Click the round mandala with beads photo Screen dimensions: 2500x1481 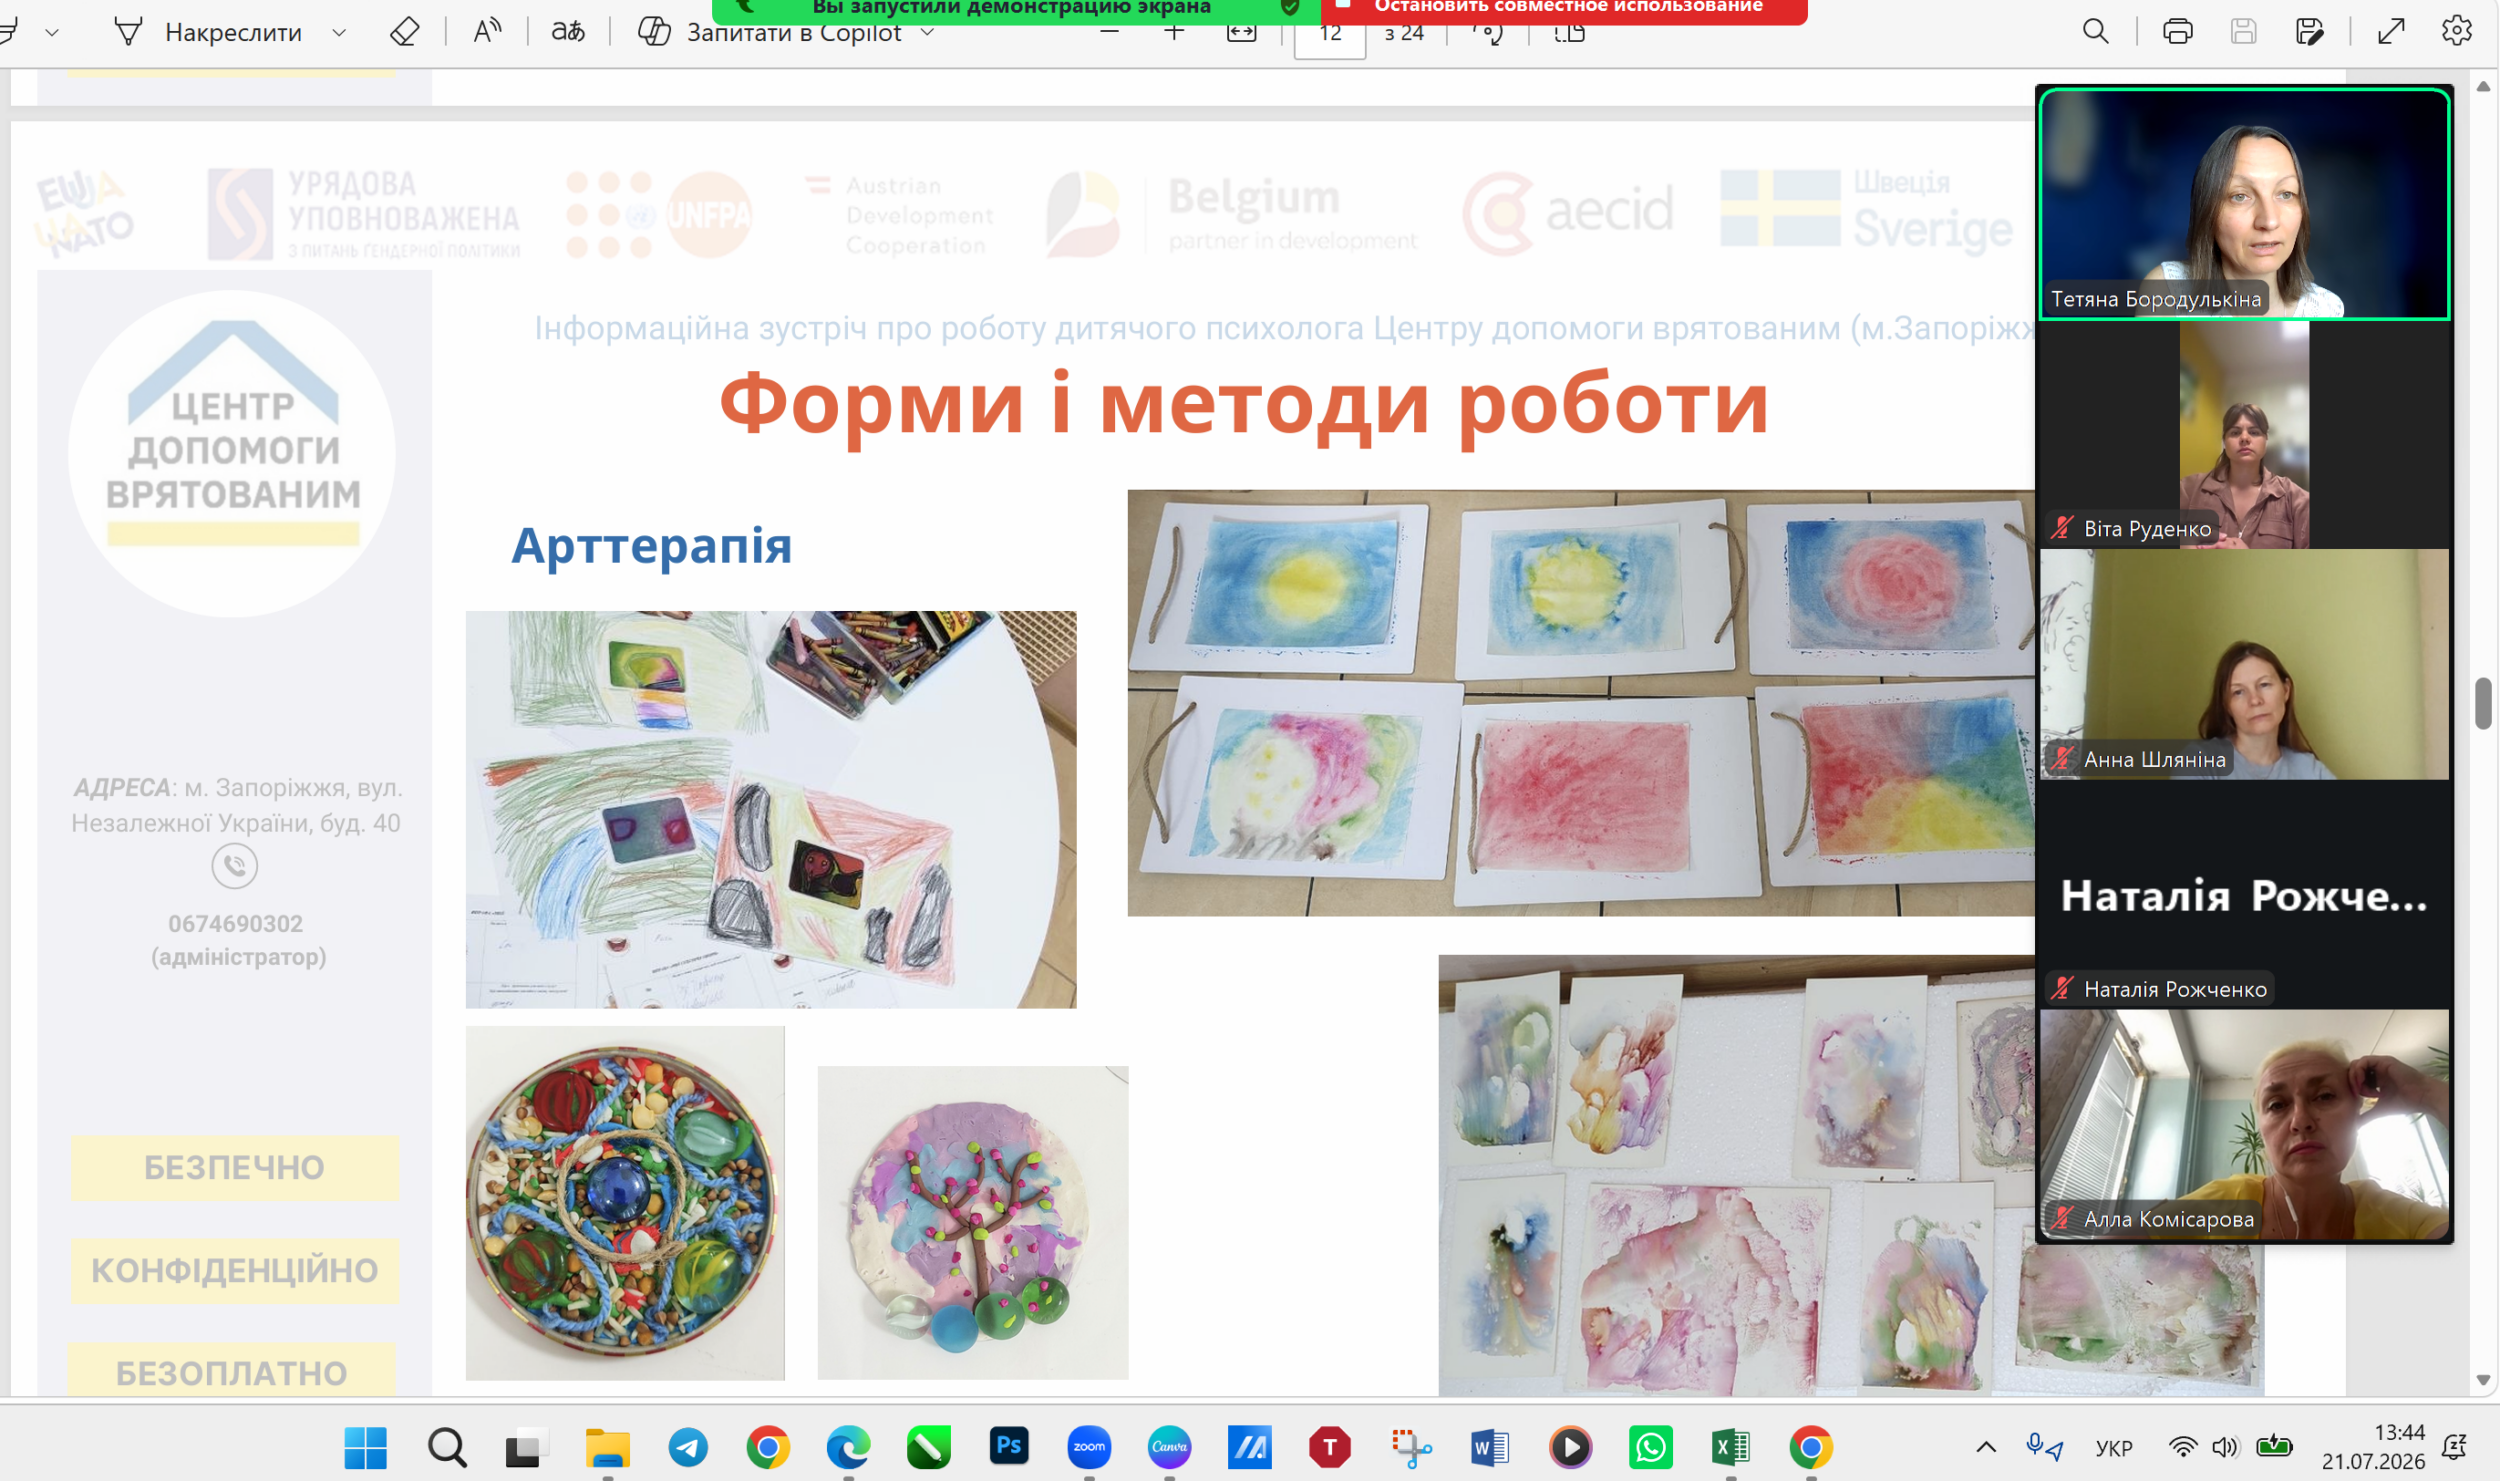point(625,1203)
